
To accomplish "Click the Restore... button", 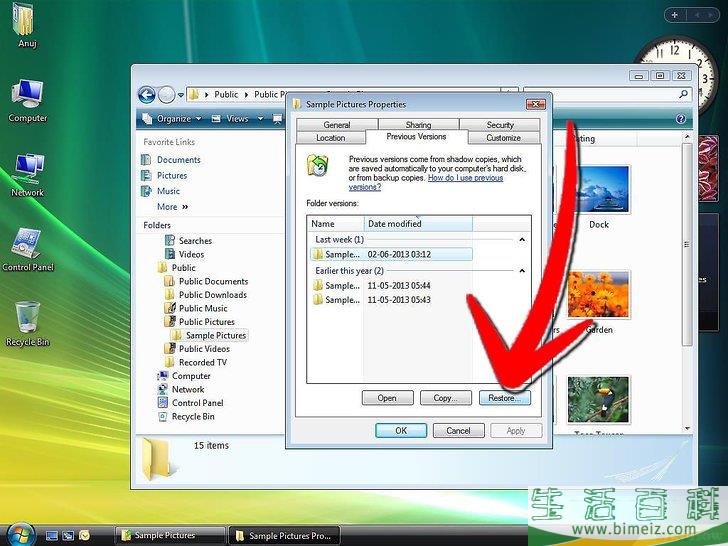I will 505,398.
